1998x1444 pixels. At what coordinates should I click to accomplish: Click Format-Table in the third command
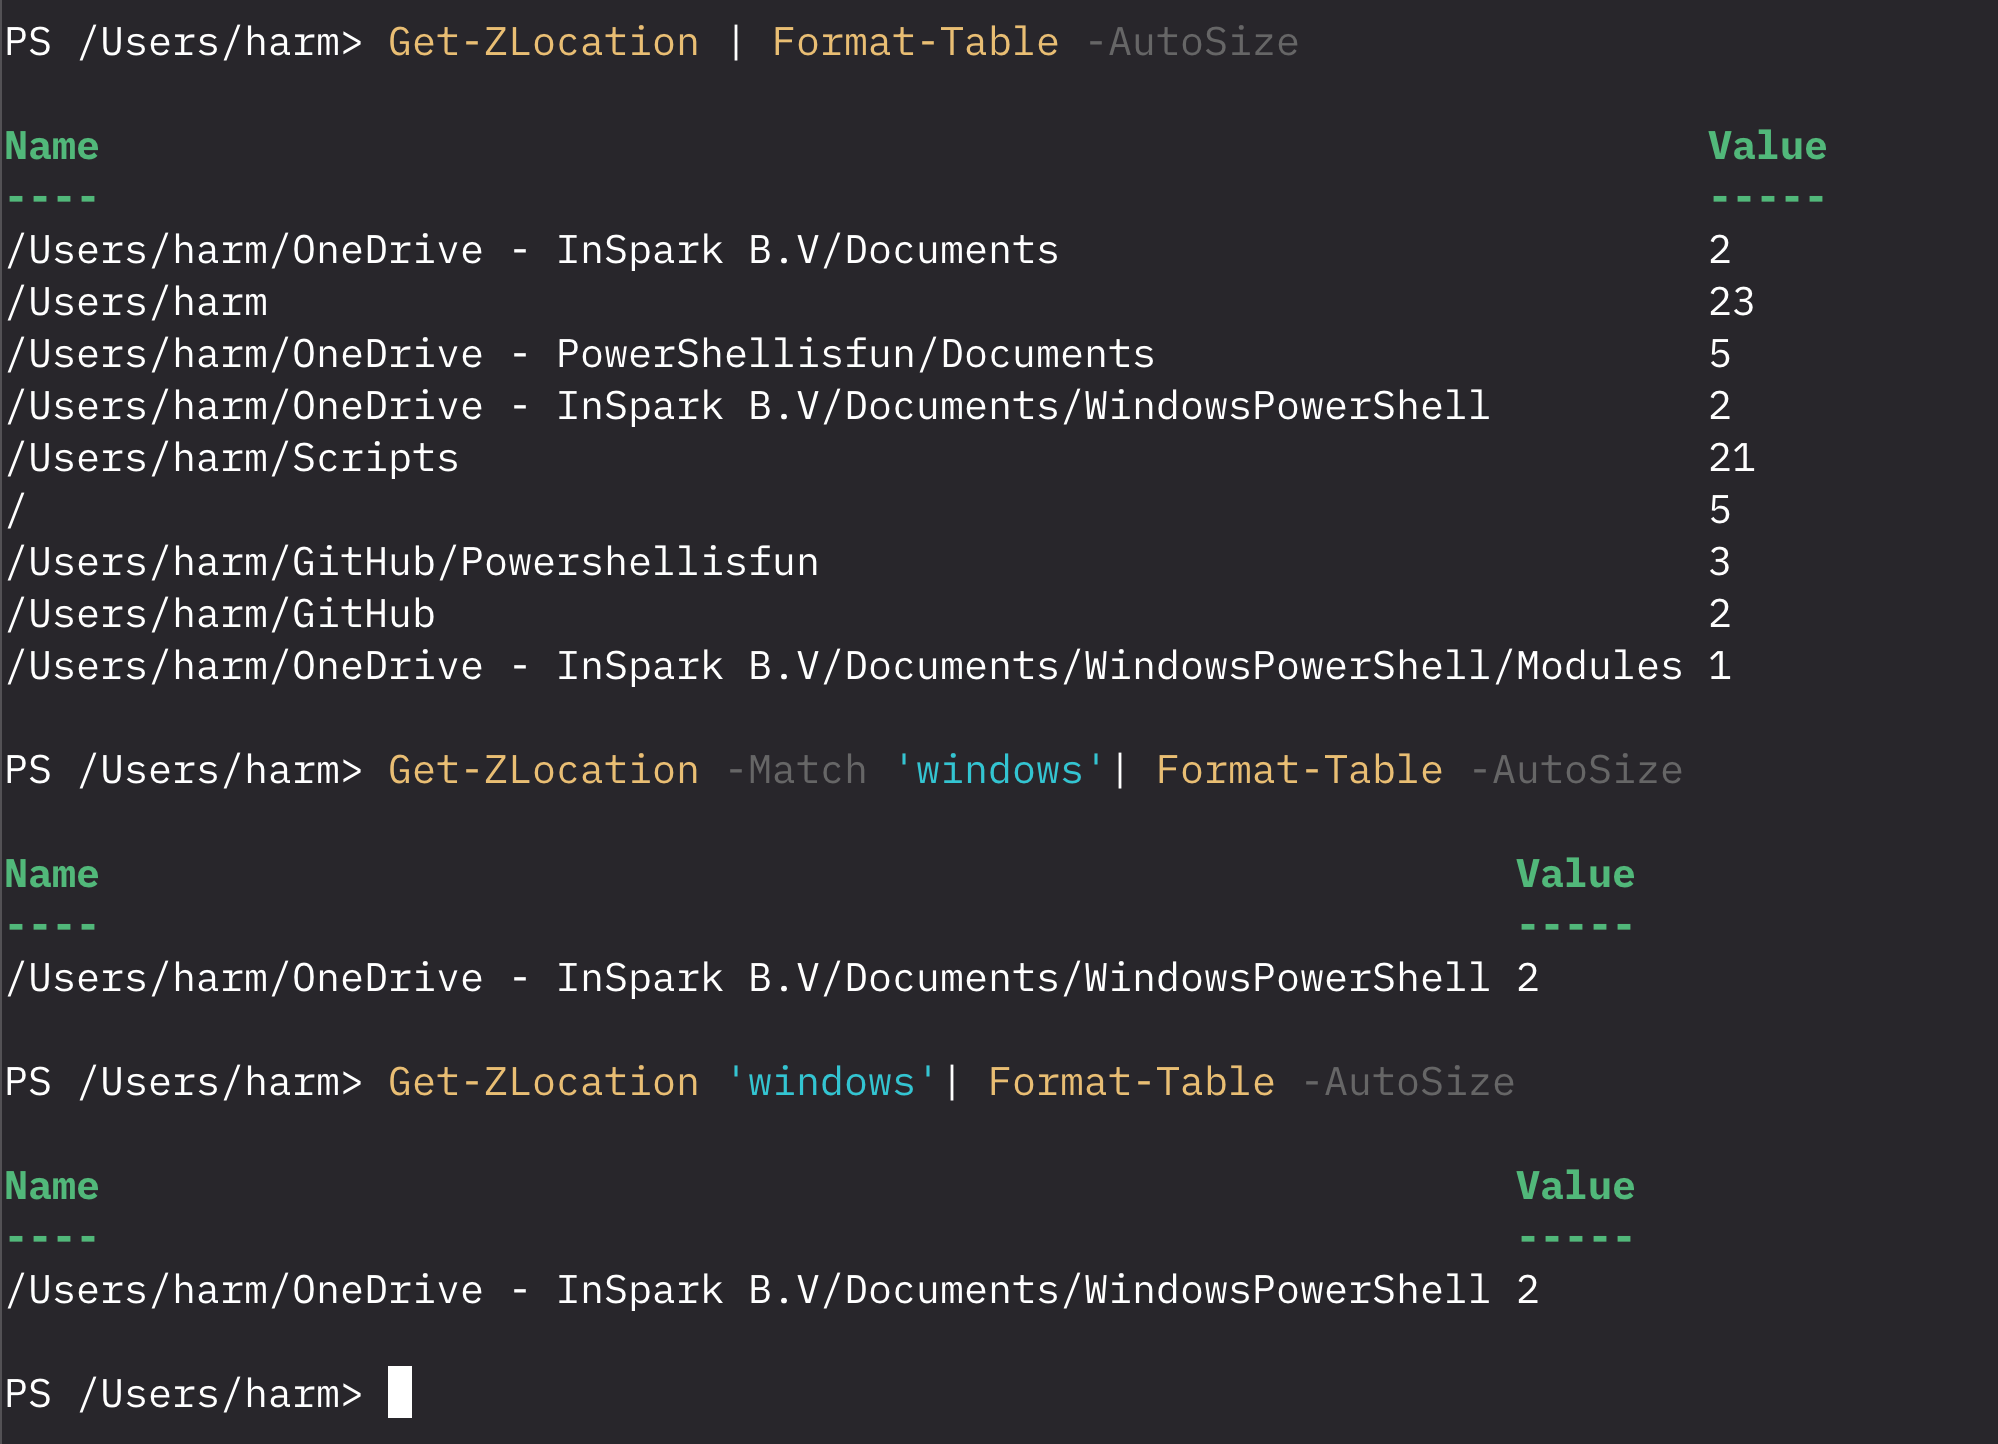pos(1131,1083)
